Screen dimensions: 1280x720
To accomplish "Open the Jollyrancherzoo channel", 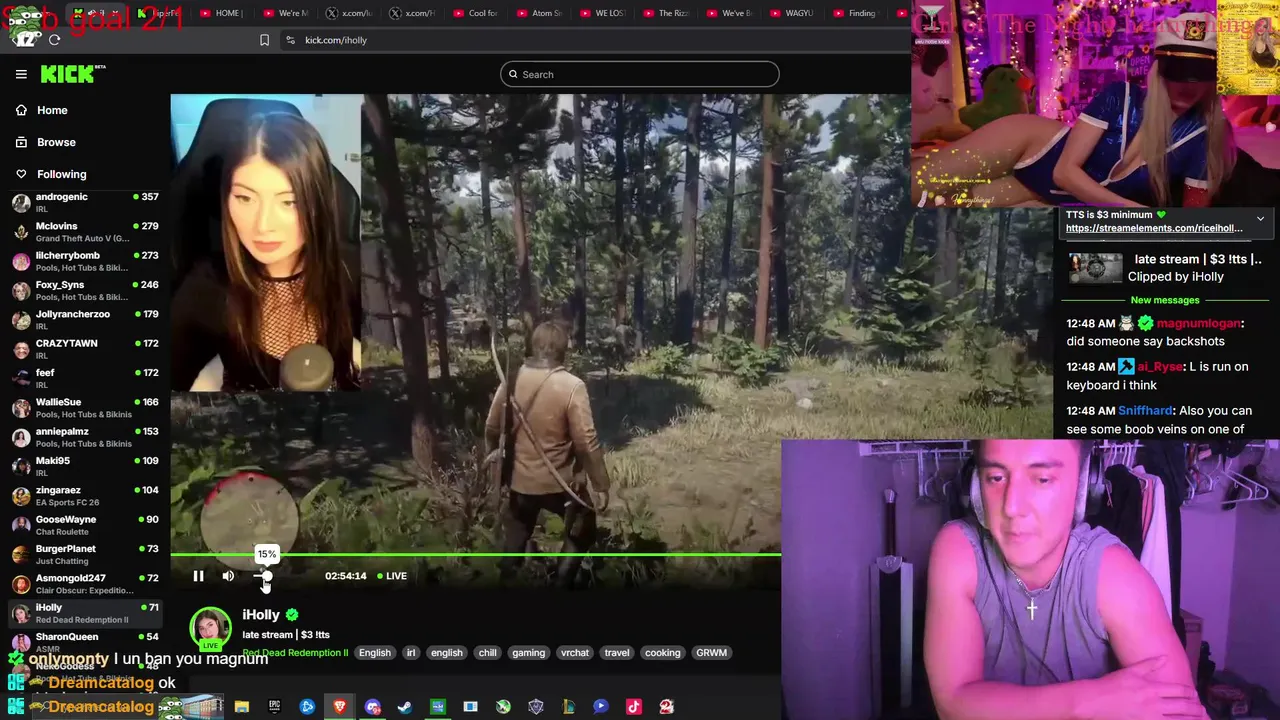I will [85, 319].
